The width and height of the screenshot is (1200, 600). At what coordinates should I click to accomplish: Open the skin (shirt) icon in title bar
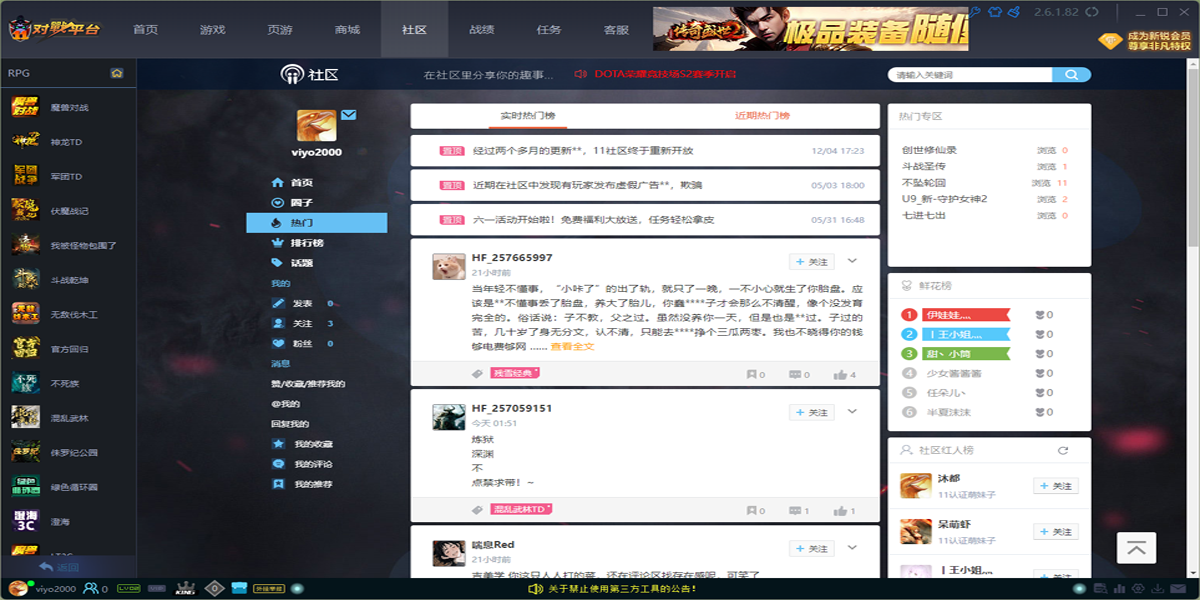pos(995,12)
